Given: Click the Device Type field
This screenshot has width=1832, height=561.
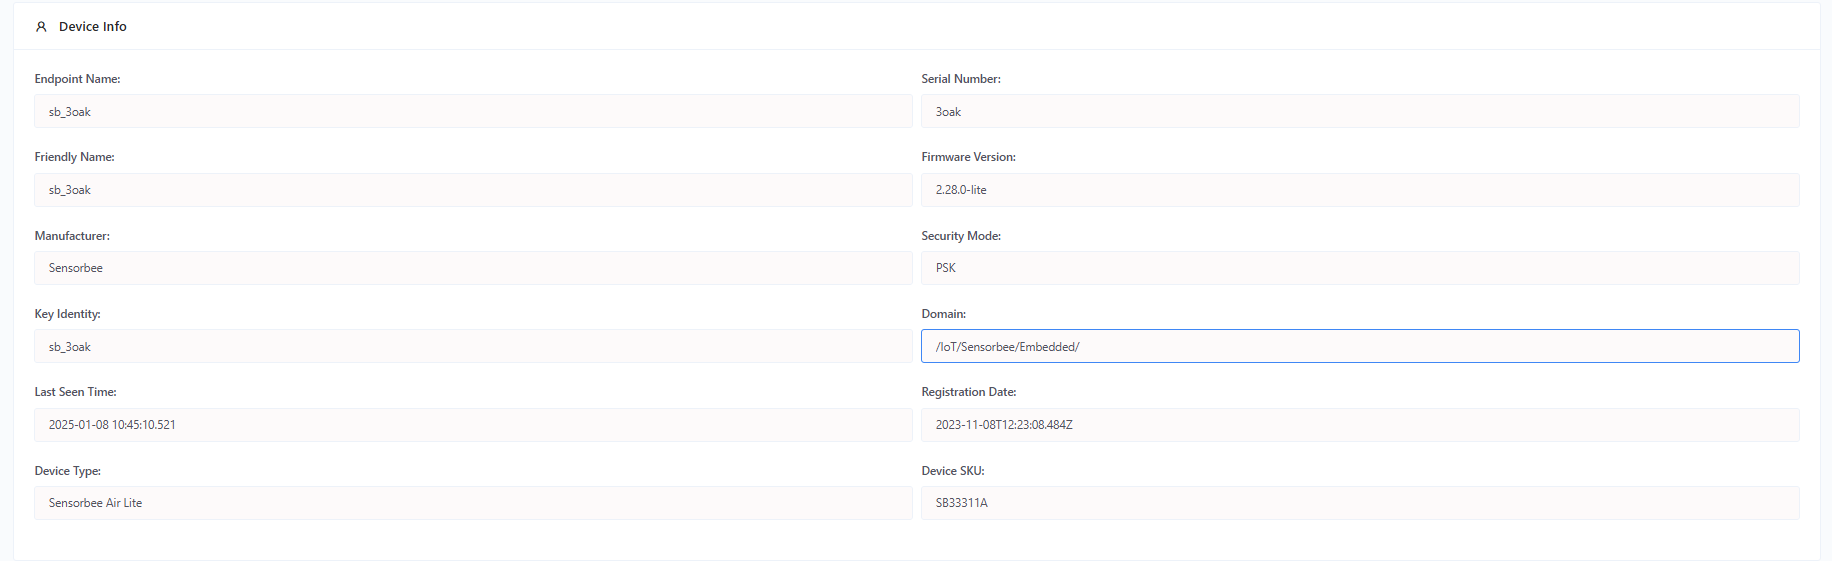Looking at the screenshot, I should click(x=473, y=503).
